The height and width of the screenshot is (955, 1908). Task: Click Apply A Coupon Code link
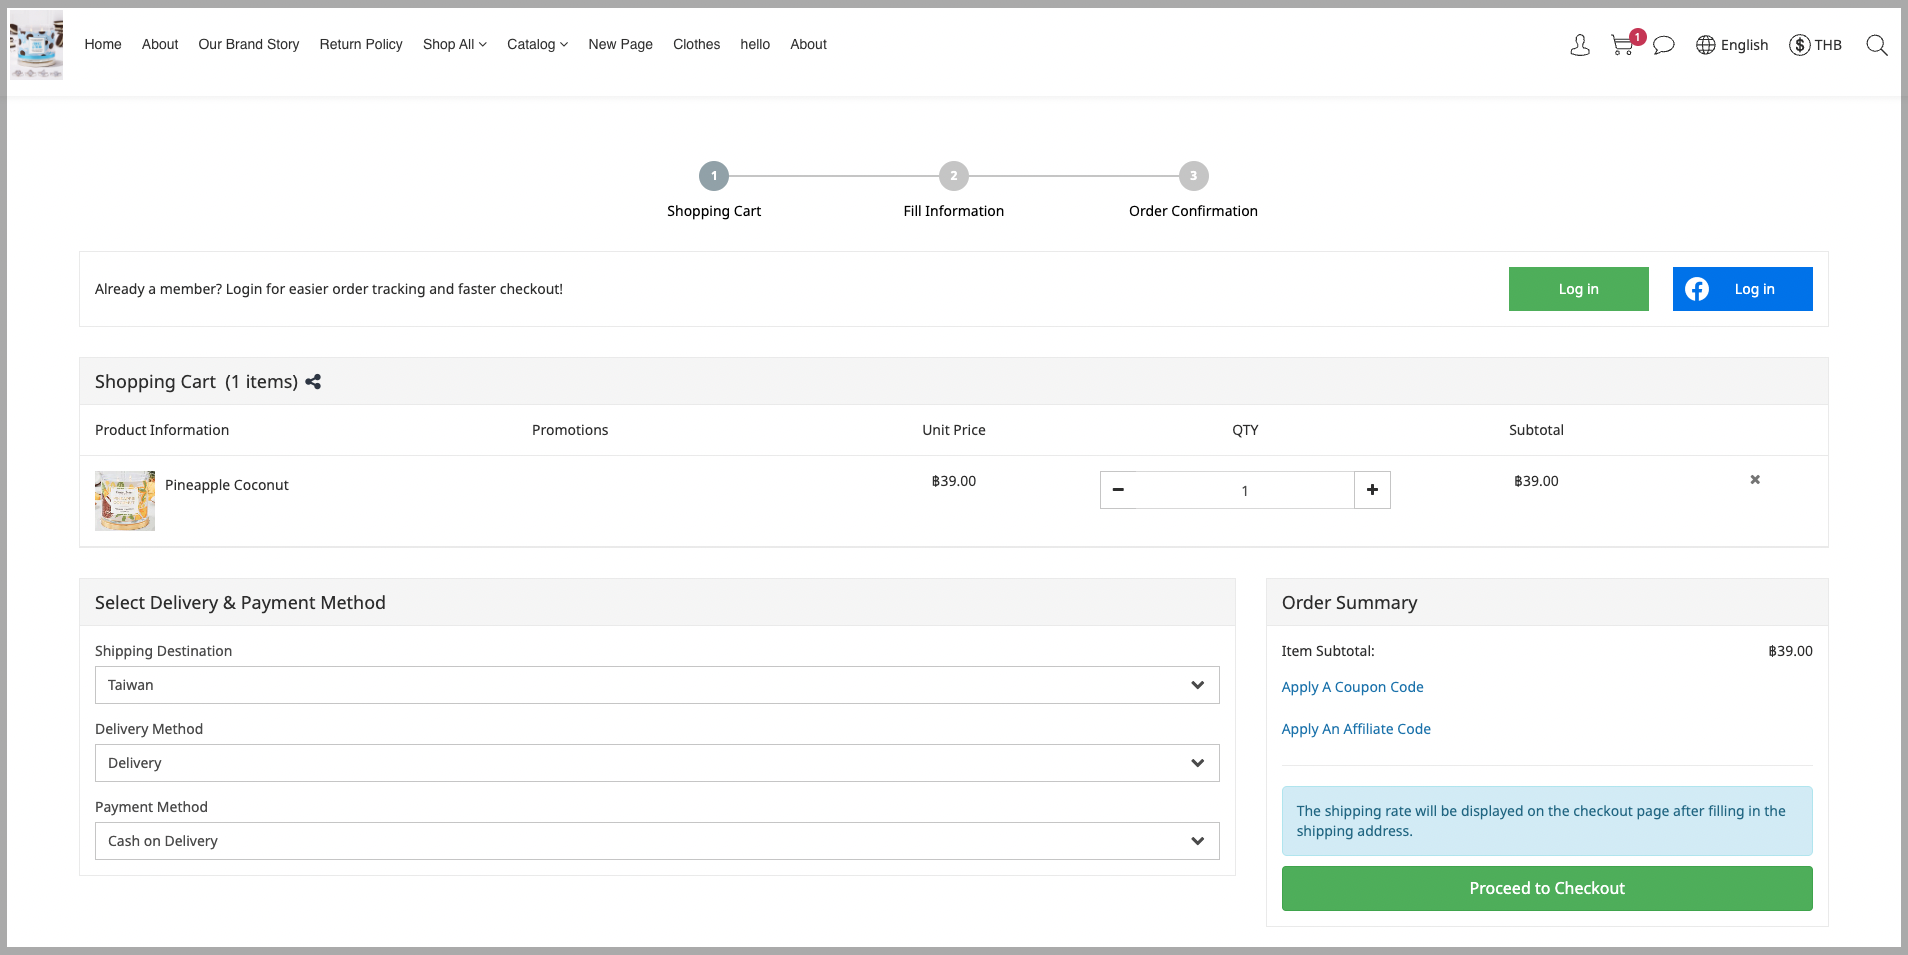coord(1352,687)
